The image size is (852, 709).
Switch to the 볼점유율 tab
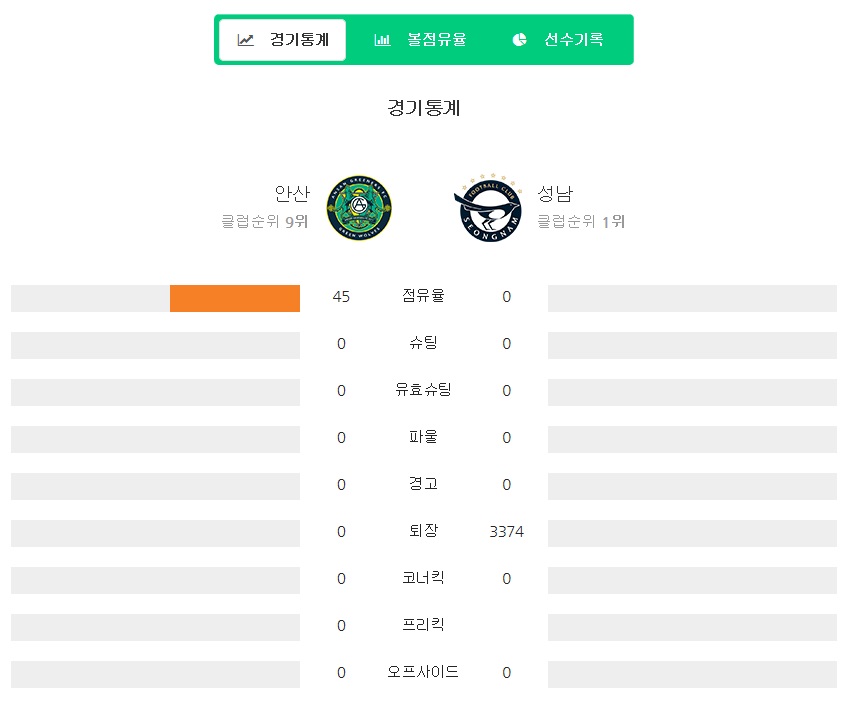pos(421,40)
